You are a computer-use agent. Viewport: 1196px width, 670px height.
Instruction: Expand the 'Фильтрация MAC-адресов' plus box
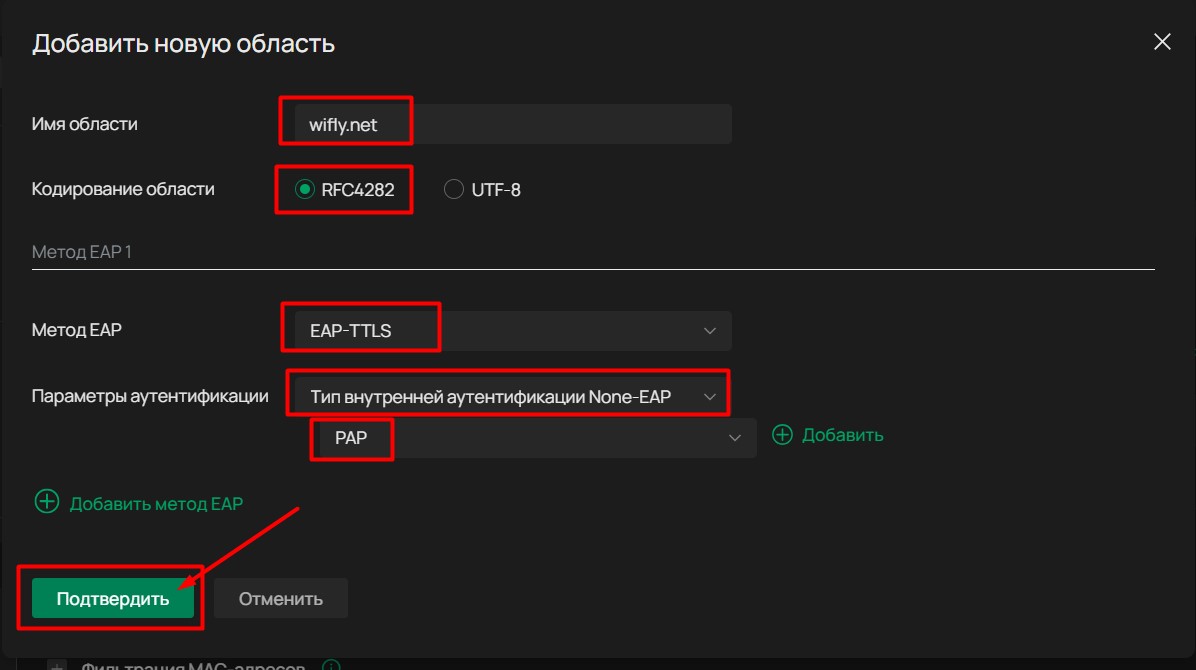point(57,666)
